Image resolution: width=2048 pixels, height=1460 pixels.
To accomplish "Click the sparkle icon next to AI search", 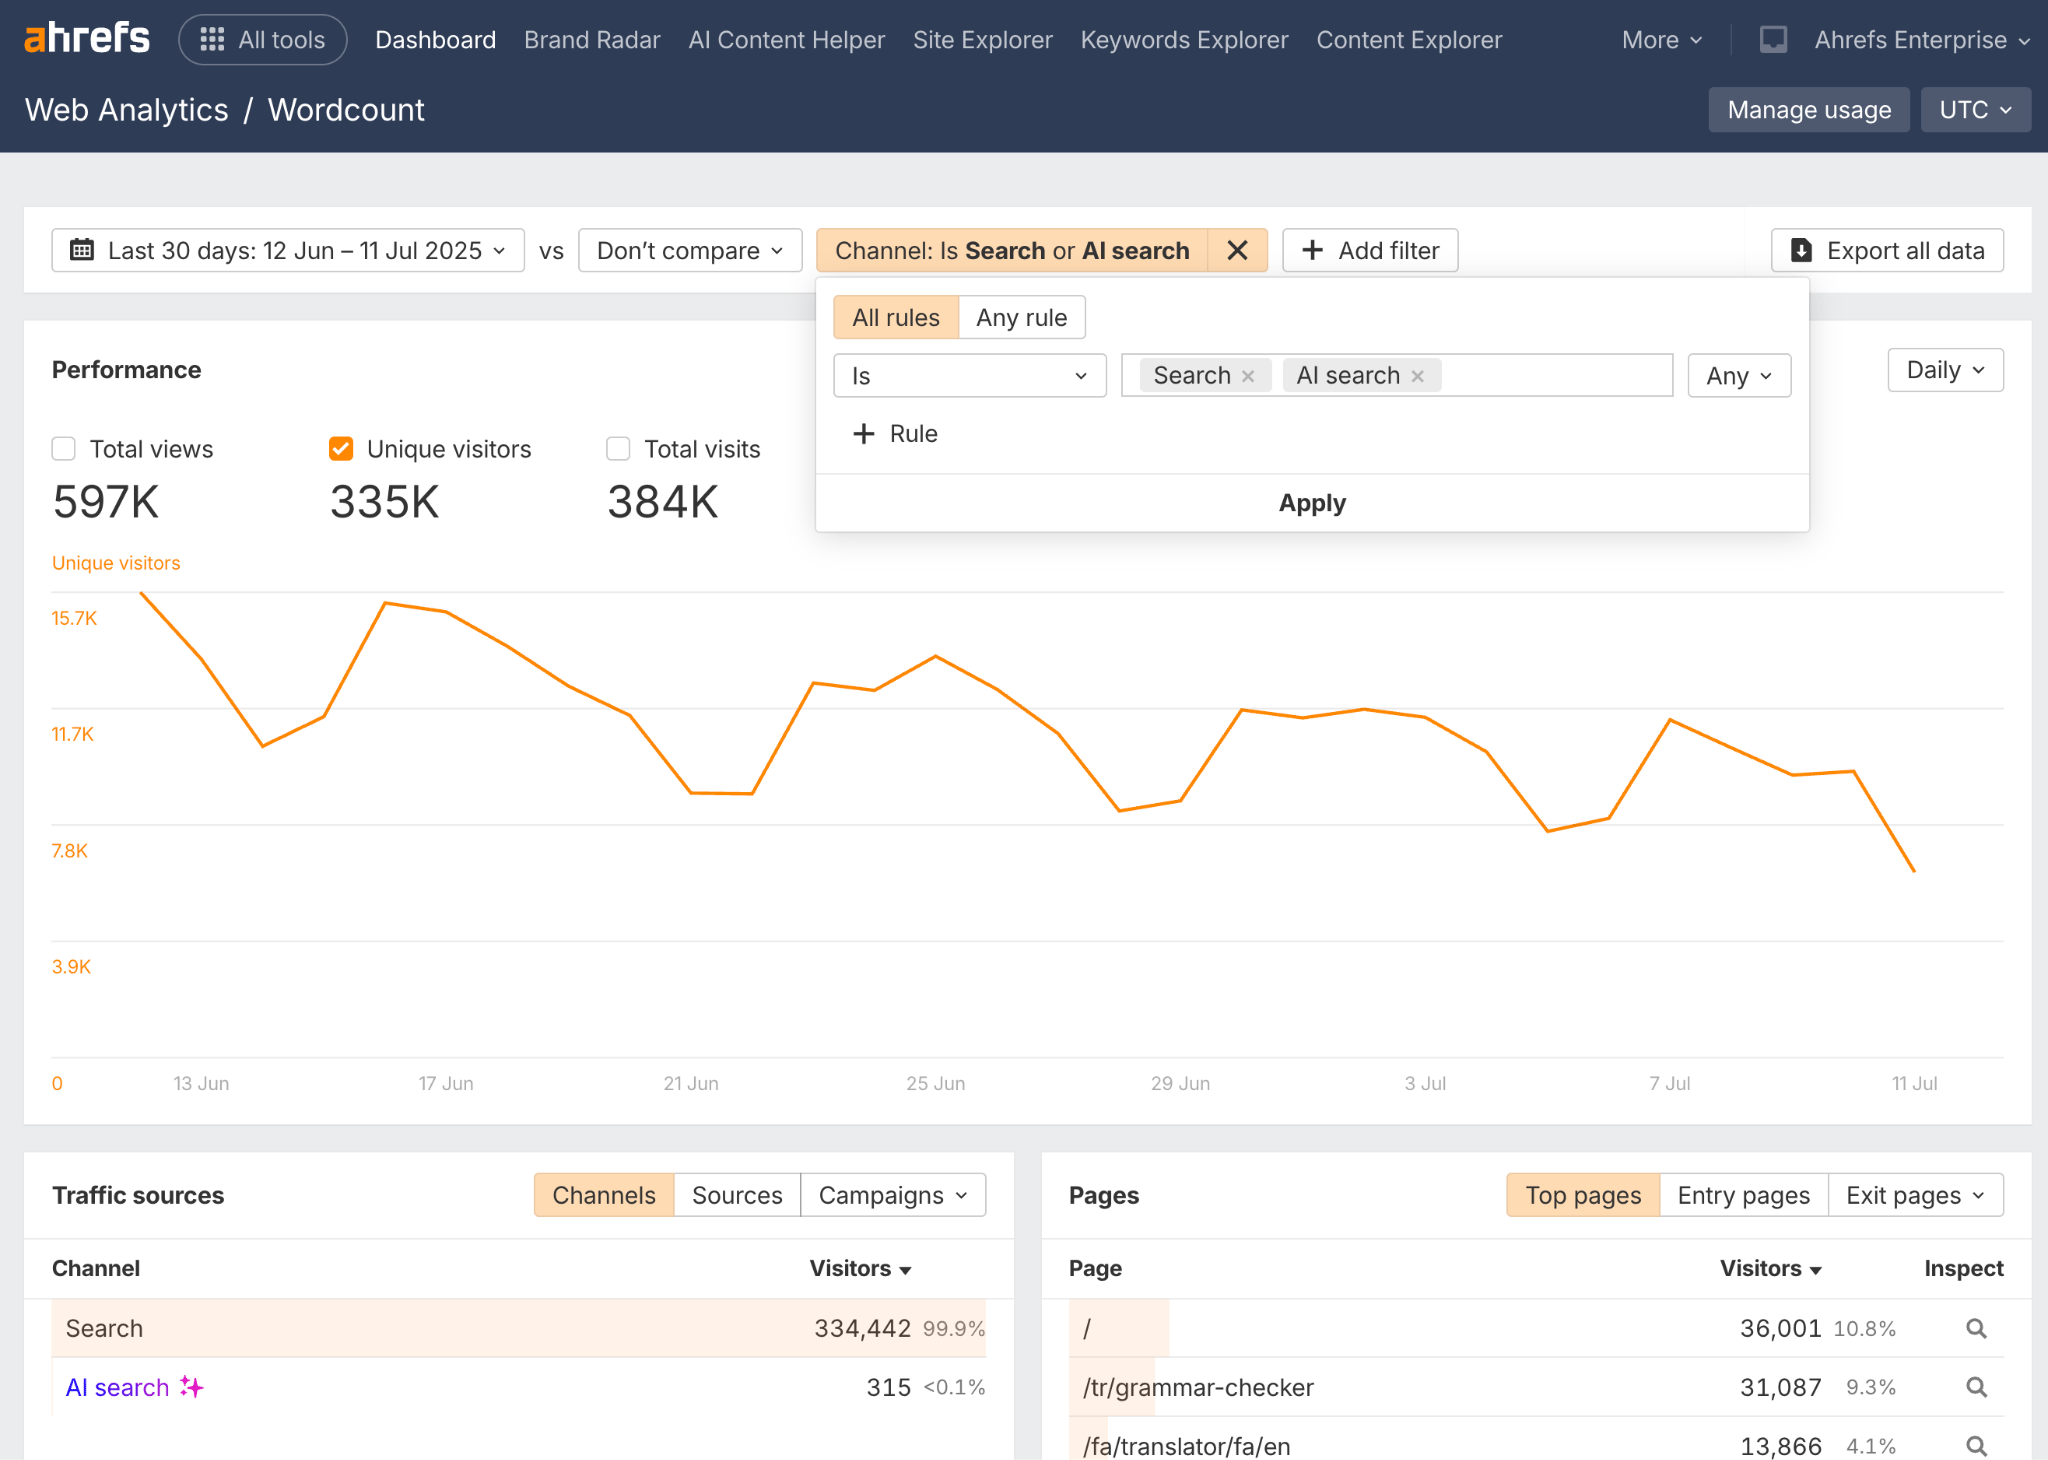I will (x=190, y=1387).
